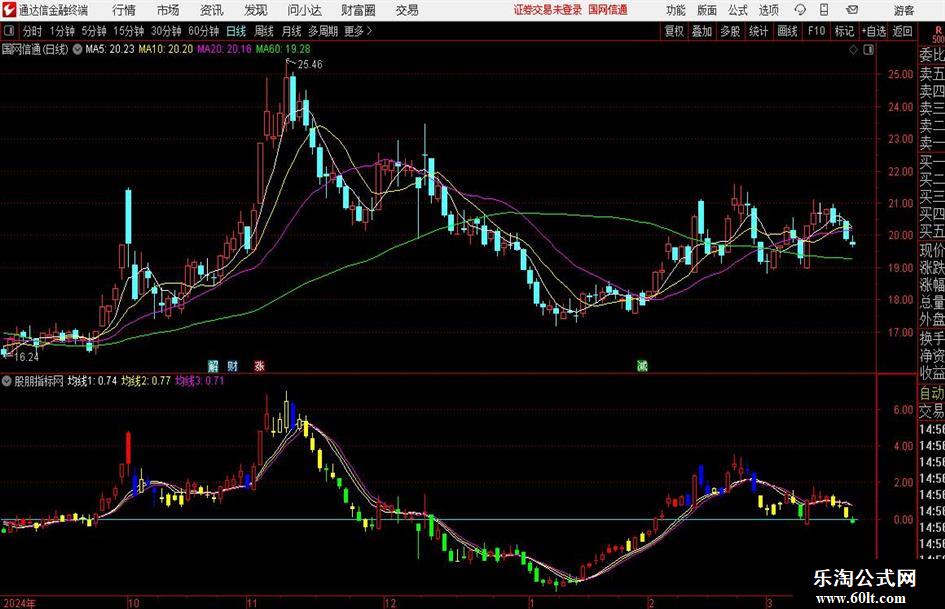Viewport: 945px width, 609px height.
Task: Open the 功能 menu
Action: pos(676,10)
